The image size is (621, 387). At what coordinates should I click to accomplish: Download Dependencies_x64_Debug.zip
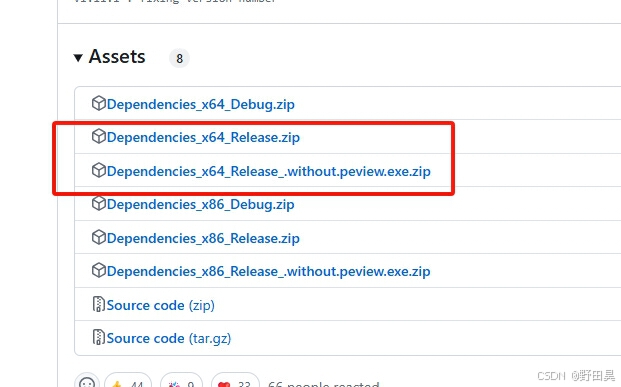(x=201, y=105)
